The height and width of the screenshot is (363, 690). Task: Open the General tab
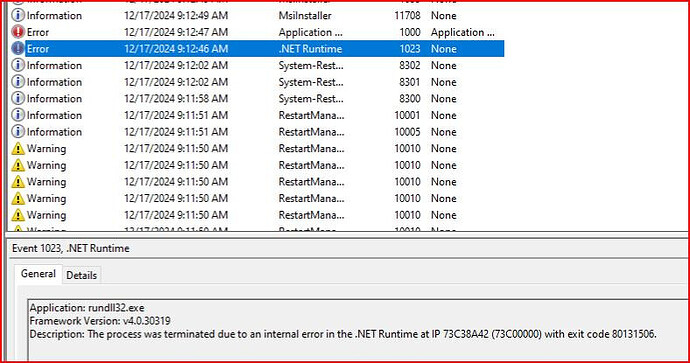38,274
